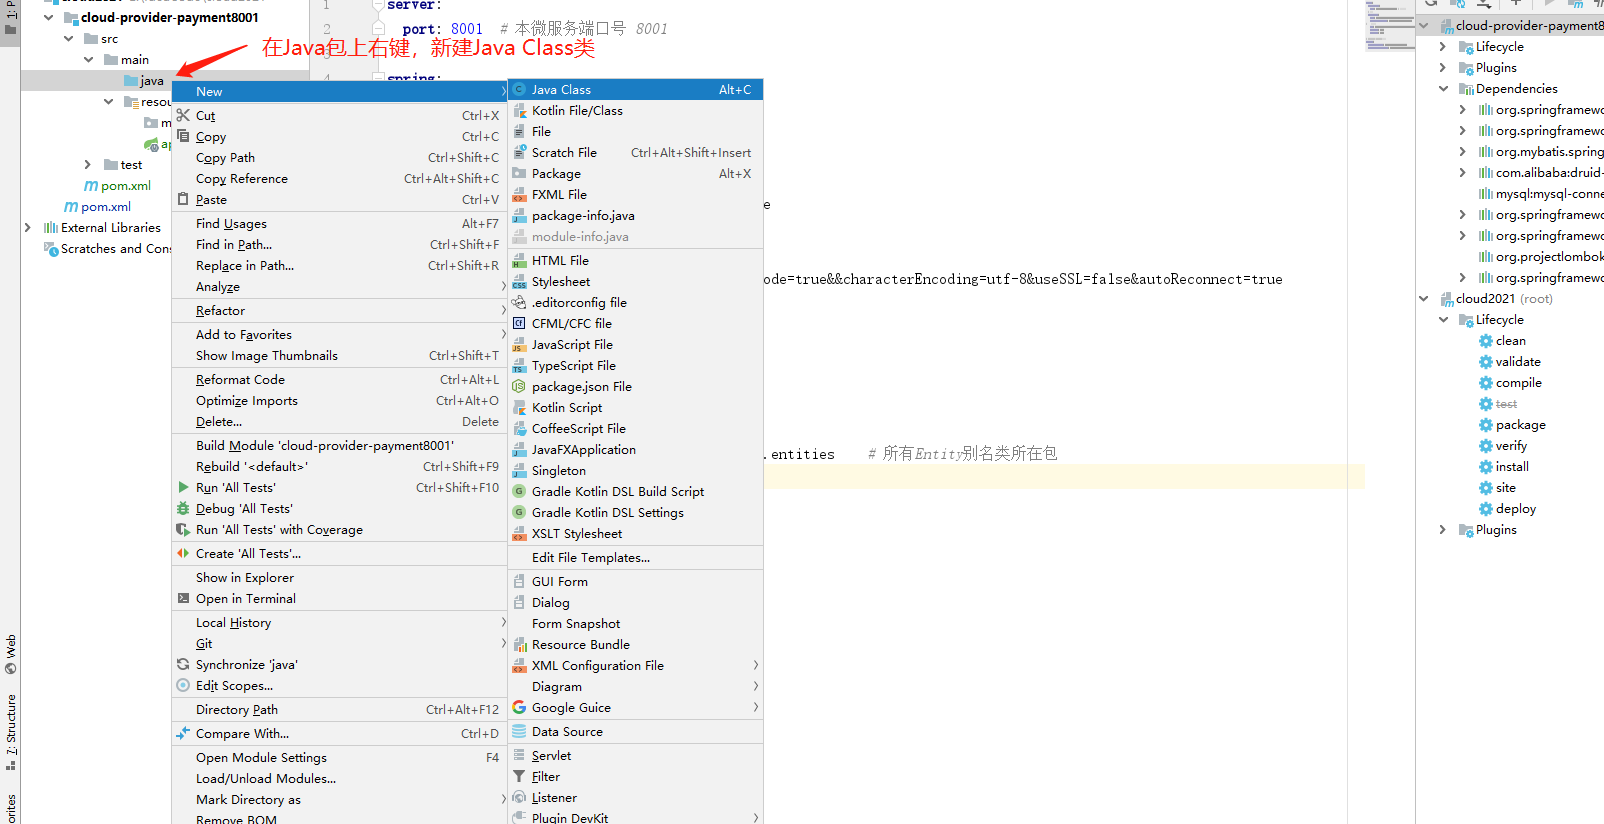Viewport: 1604px width, 824px height.
Task: Click the CoffeeScript File icon
Action: (519, 429)
